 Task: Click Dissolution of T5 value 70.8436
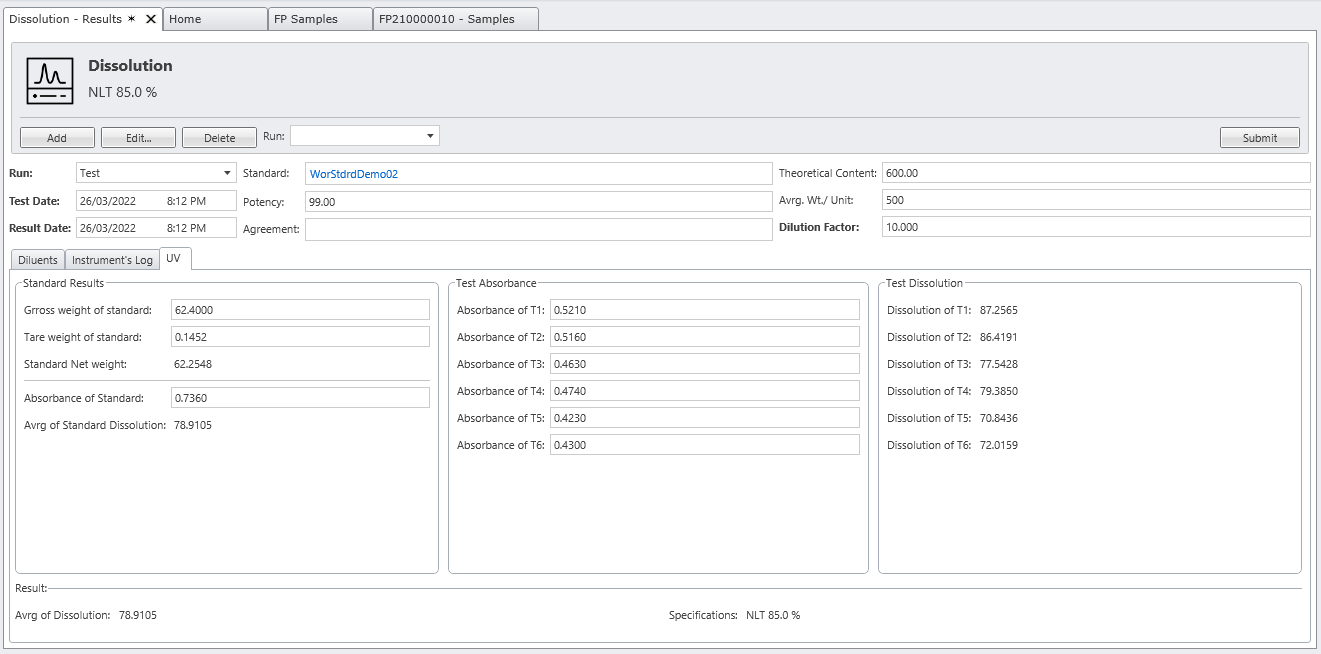click(x=999, y=419)
